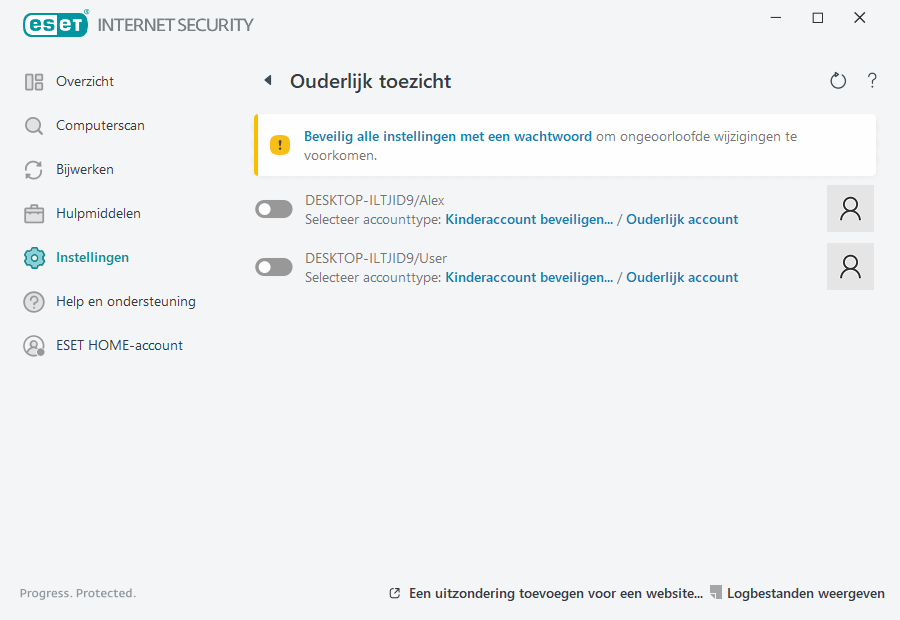Click the ESET logo at top left
Screen dimensions: 900x620
(x=56, y=24)
